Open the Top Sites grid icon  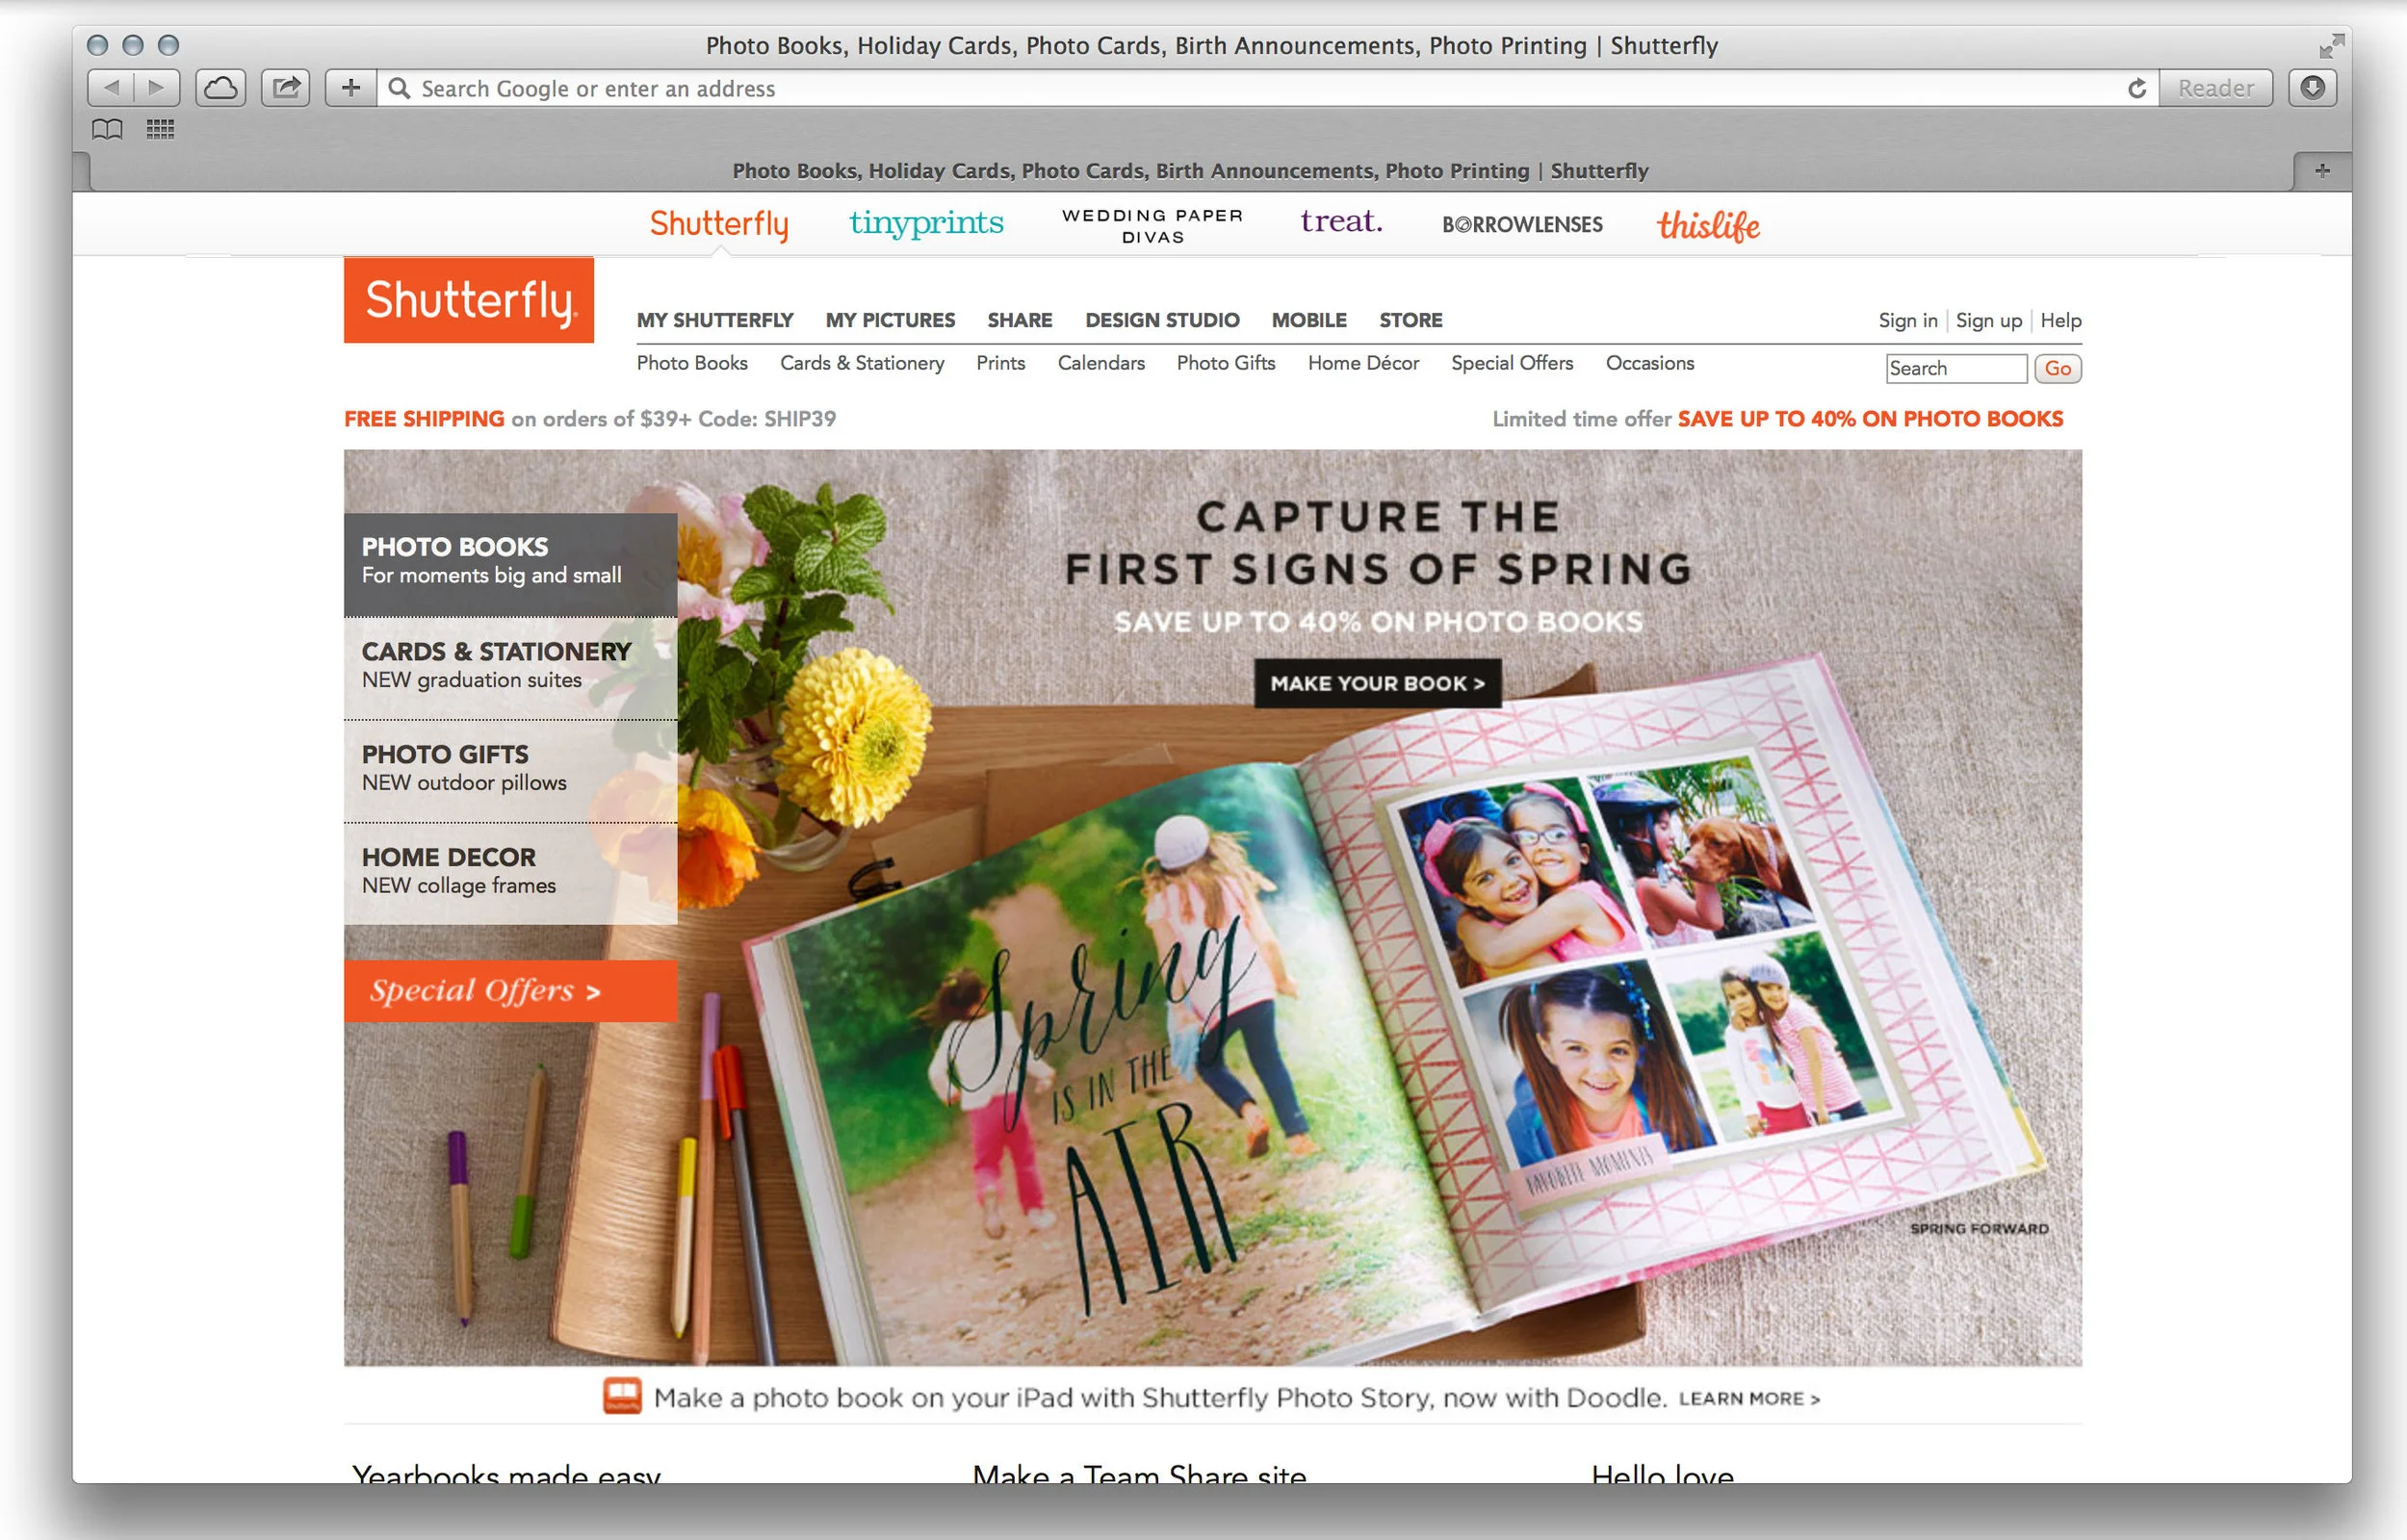[x=160, y=129]
